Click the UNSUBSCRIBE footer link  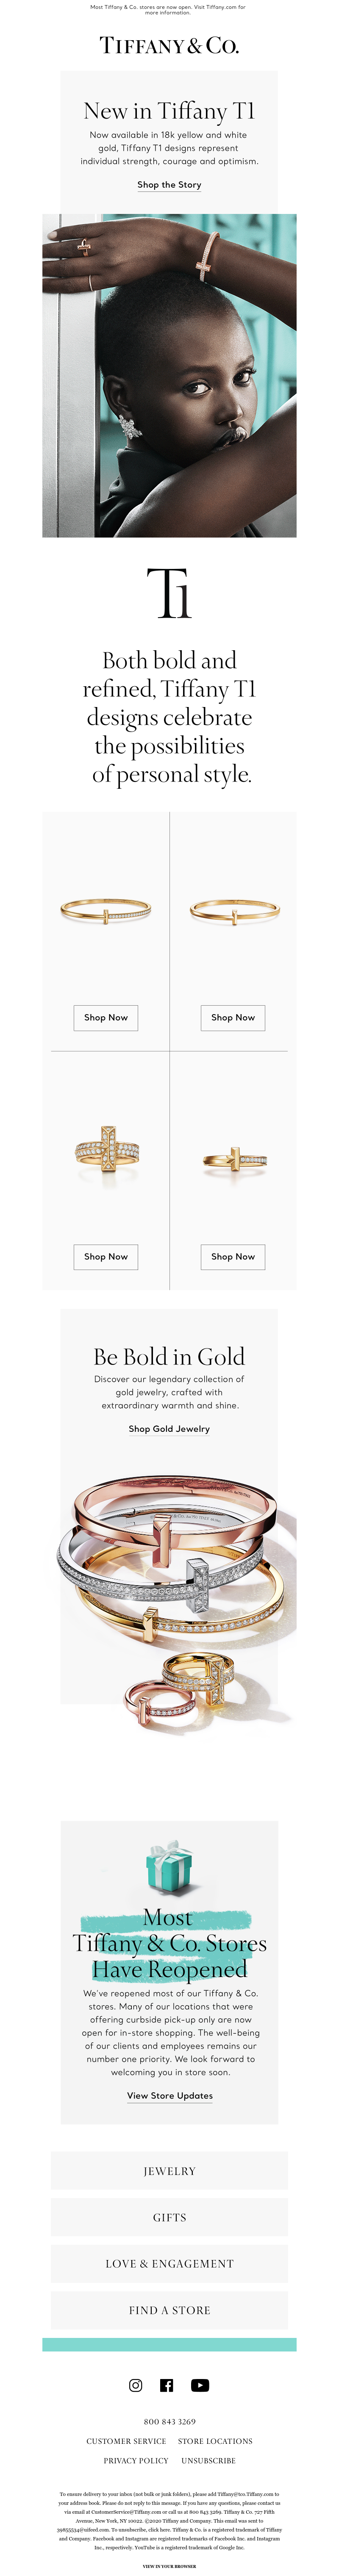(x=208, y=2460)
